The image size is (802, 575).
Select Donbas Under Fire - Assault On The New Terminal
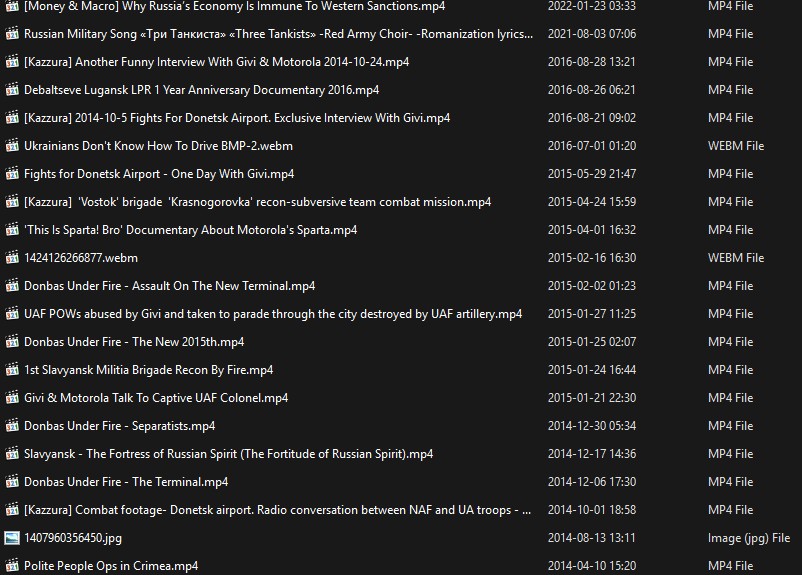(170, 286)
